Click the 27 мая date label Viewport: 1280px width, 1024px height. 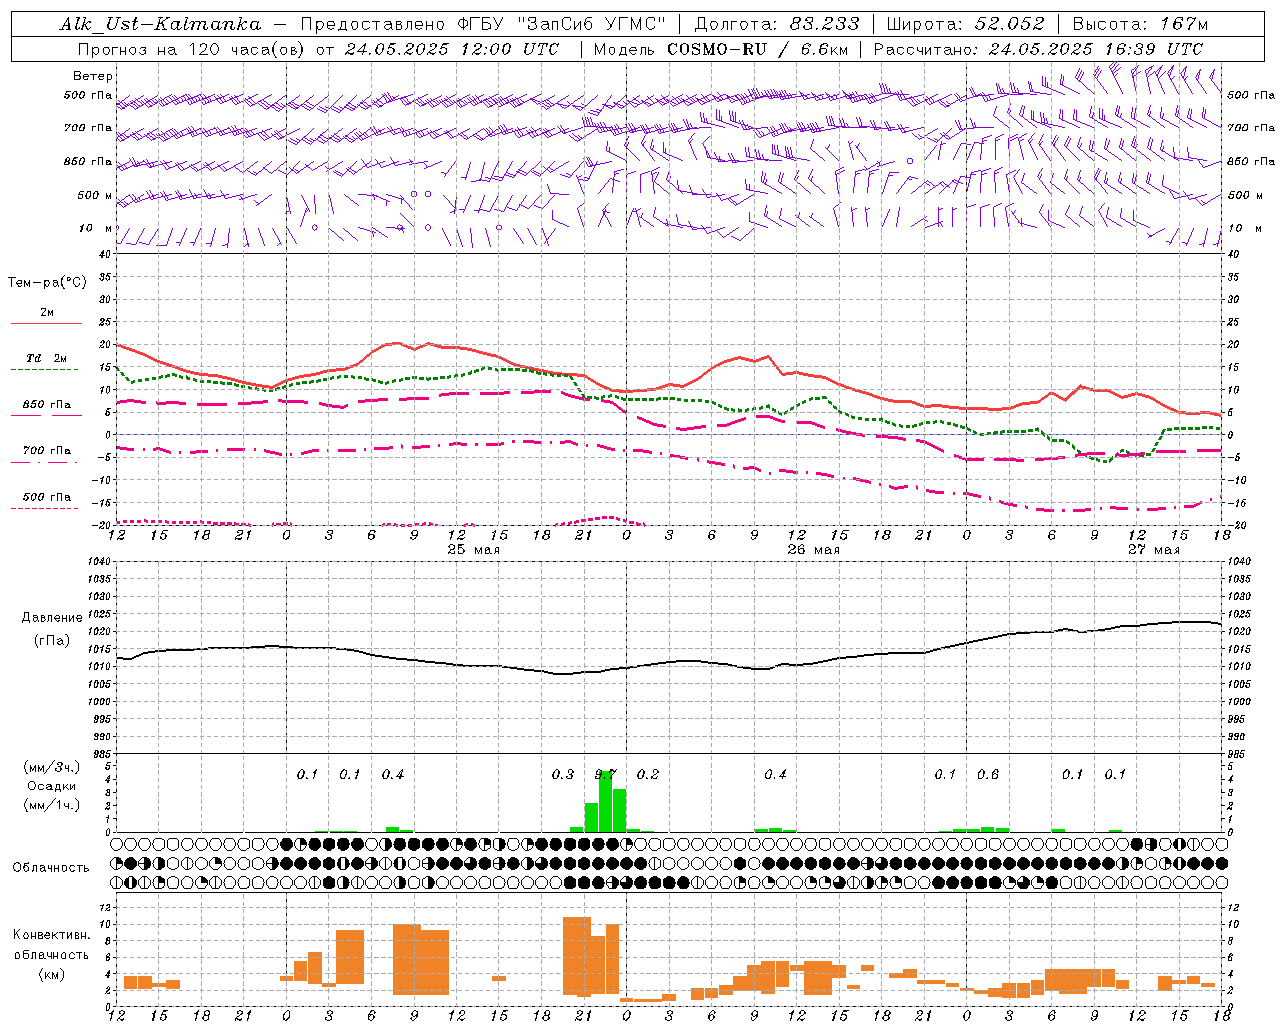pos(1153,550)
